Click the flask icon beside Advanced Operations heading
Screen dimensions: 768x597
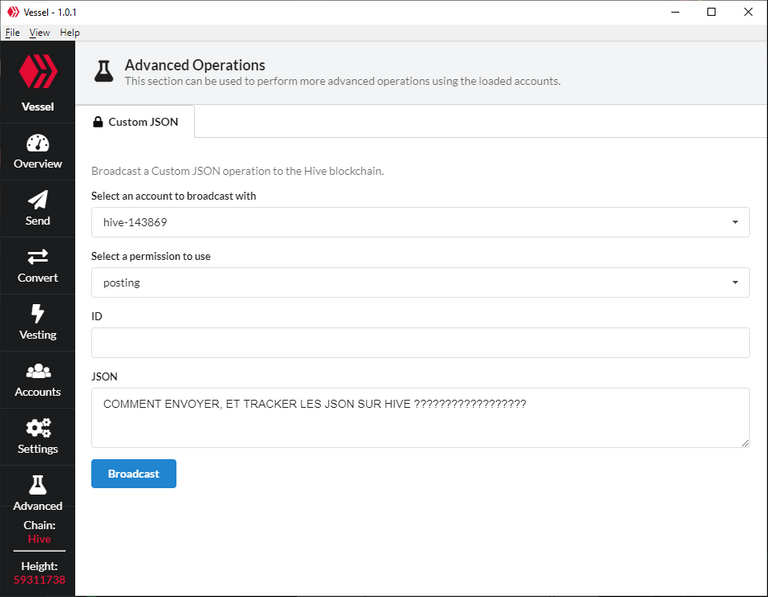104,72
